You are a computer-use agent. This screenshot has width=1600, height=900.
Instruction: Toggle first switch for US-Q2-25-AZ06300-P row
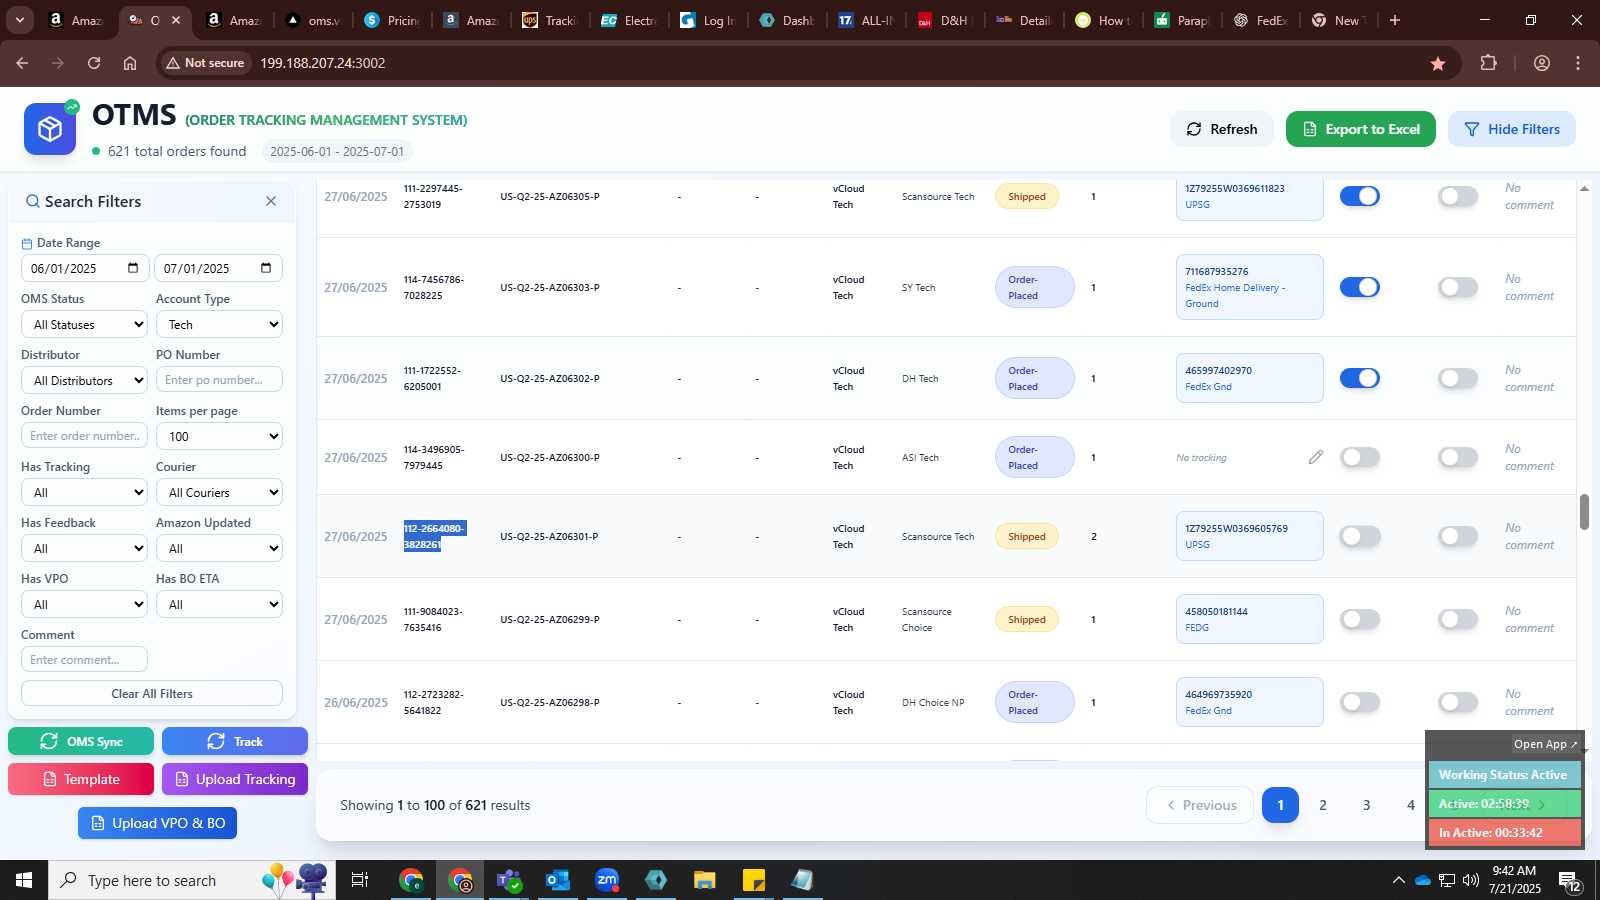(1359, 457)
